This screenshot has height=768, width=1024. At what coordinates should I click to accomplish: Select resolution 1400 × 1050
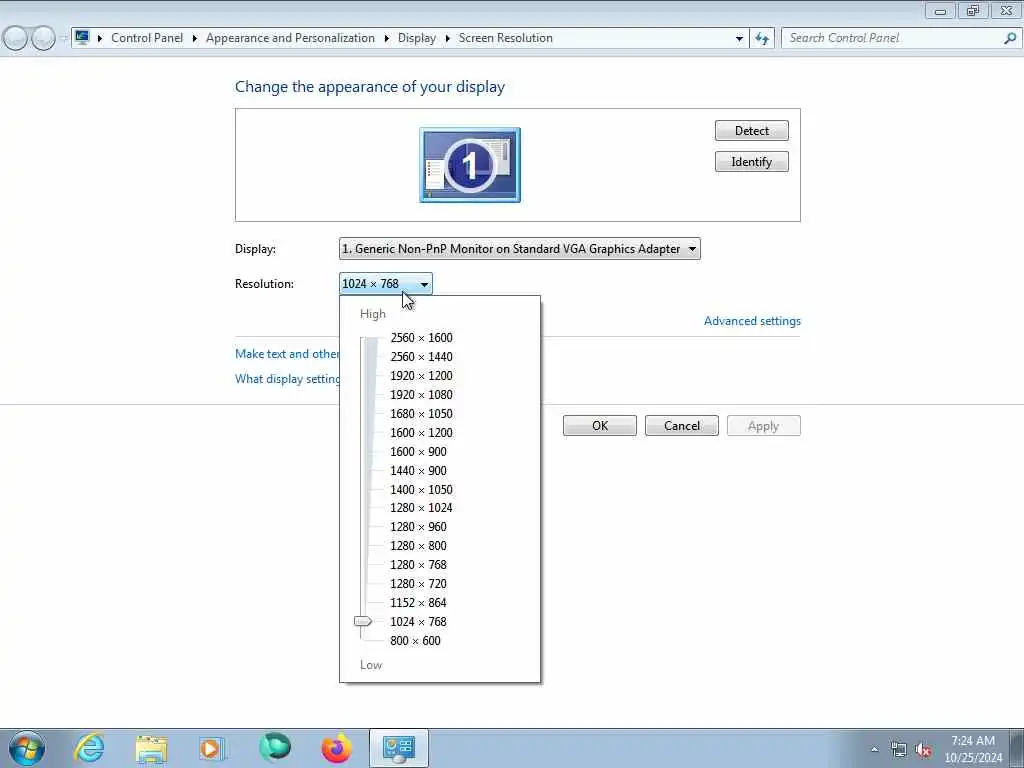pyautogui.click(x=421, y=489)
